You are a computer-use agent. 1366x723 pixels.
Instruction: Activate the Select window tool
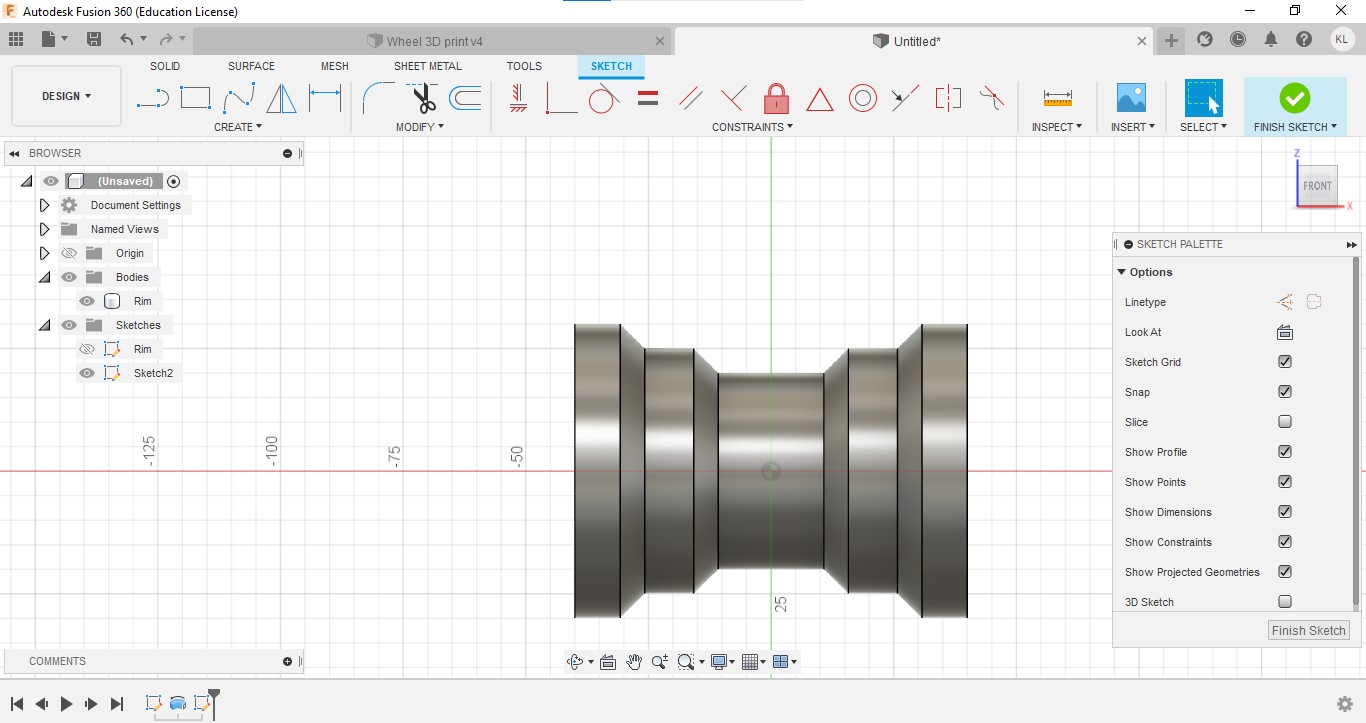click(1203, 98)
